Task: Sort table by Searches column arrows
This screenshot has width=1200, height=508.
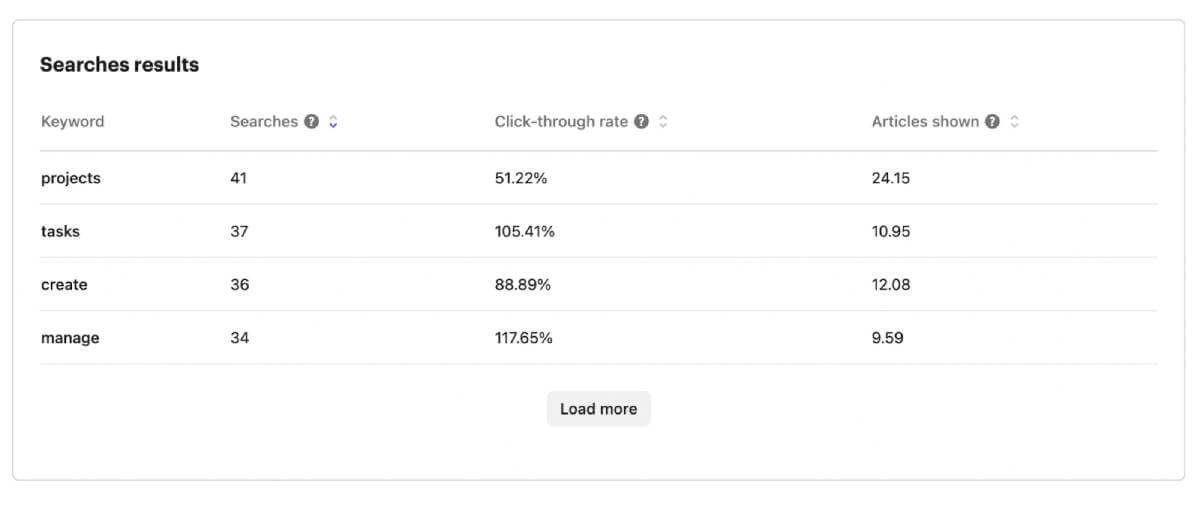Action: click(x=333, y=122)
